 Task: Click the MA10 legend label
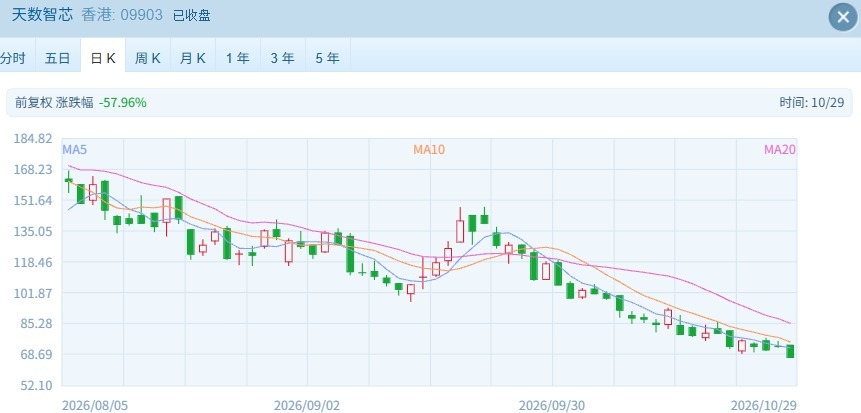coord(429,149)
